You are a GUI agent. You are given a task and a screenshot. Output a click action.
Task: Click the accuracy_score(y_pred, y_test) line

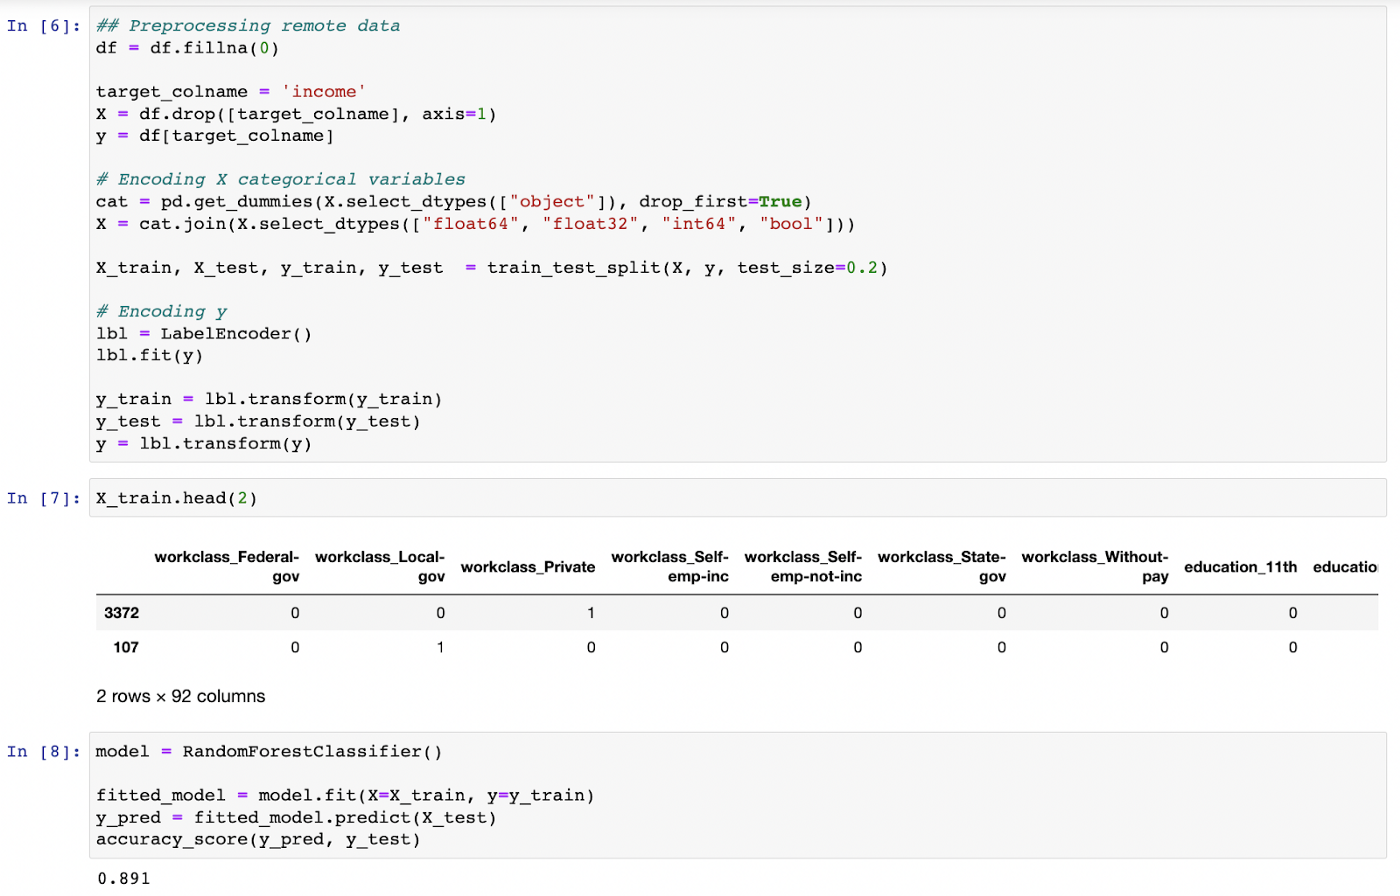point(258,839)
